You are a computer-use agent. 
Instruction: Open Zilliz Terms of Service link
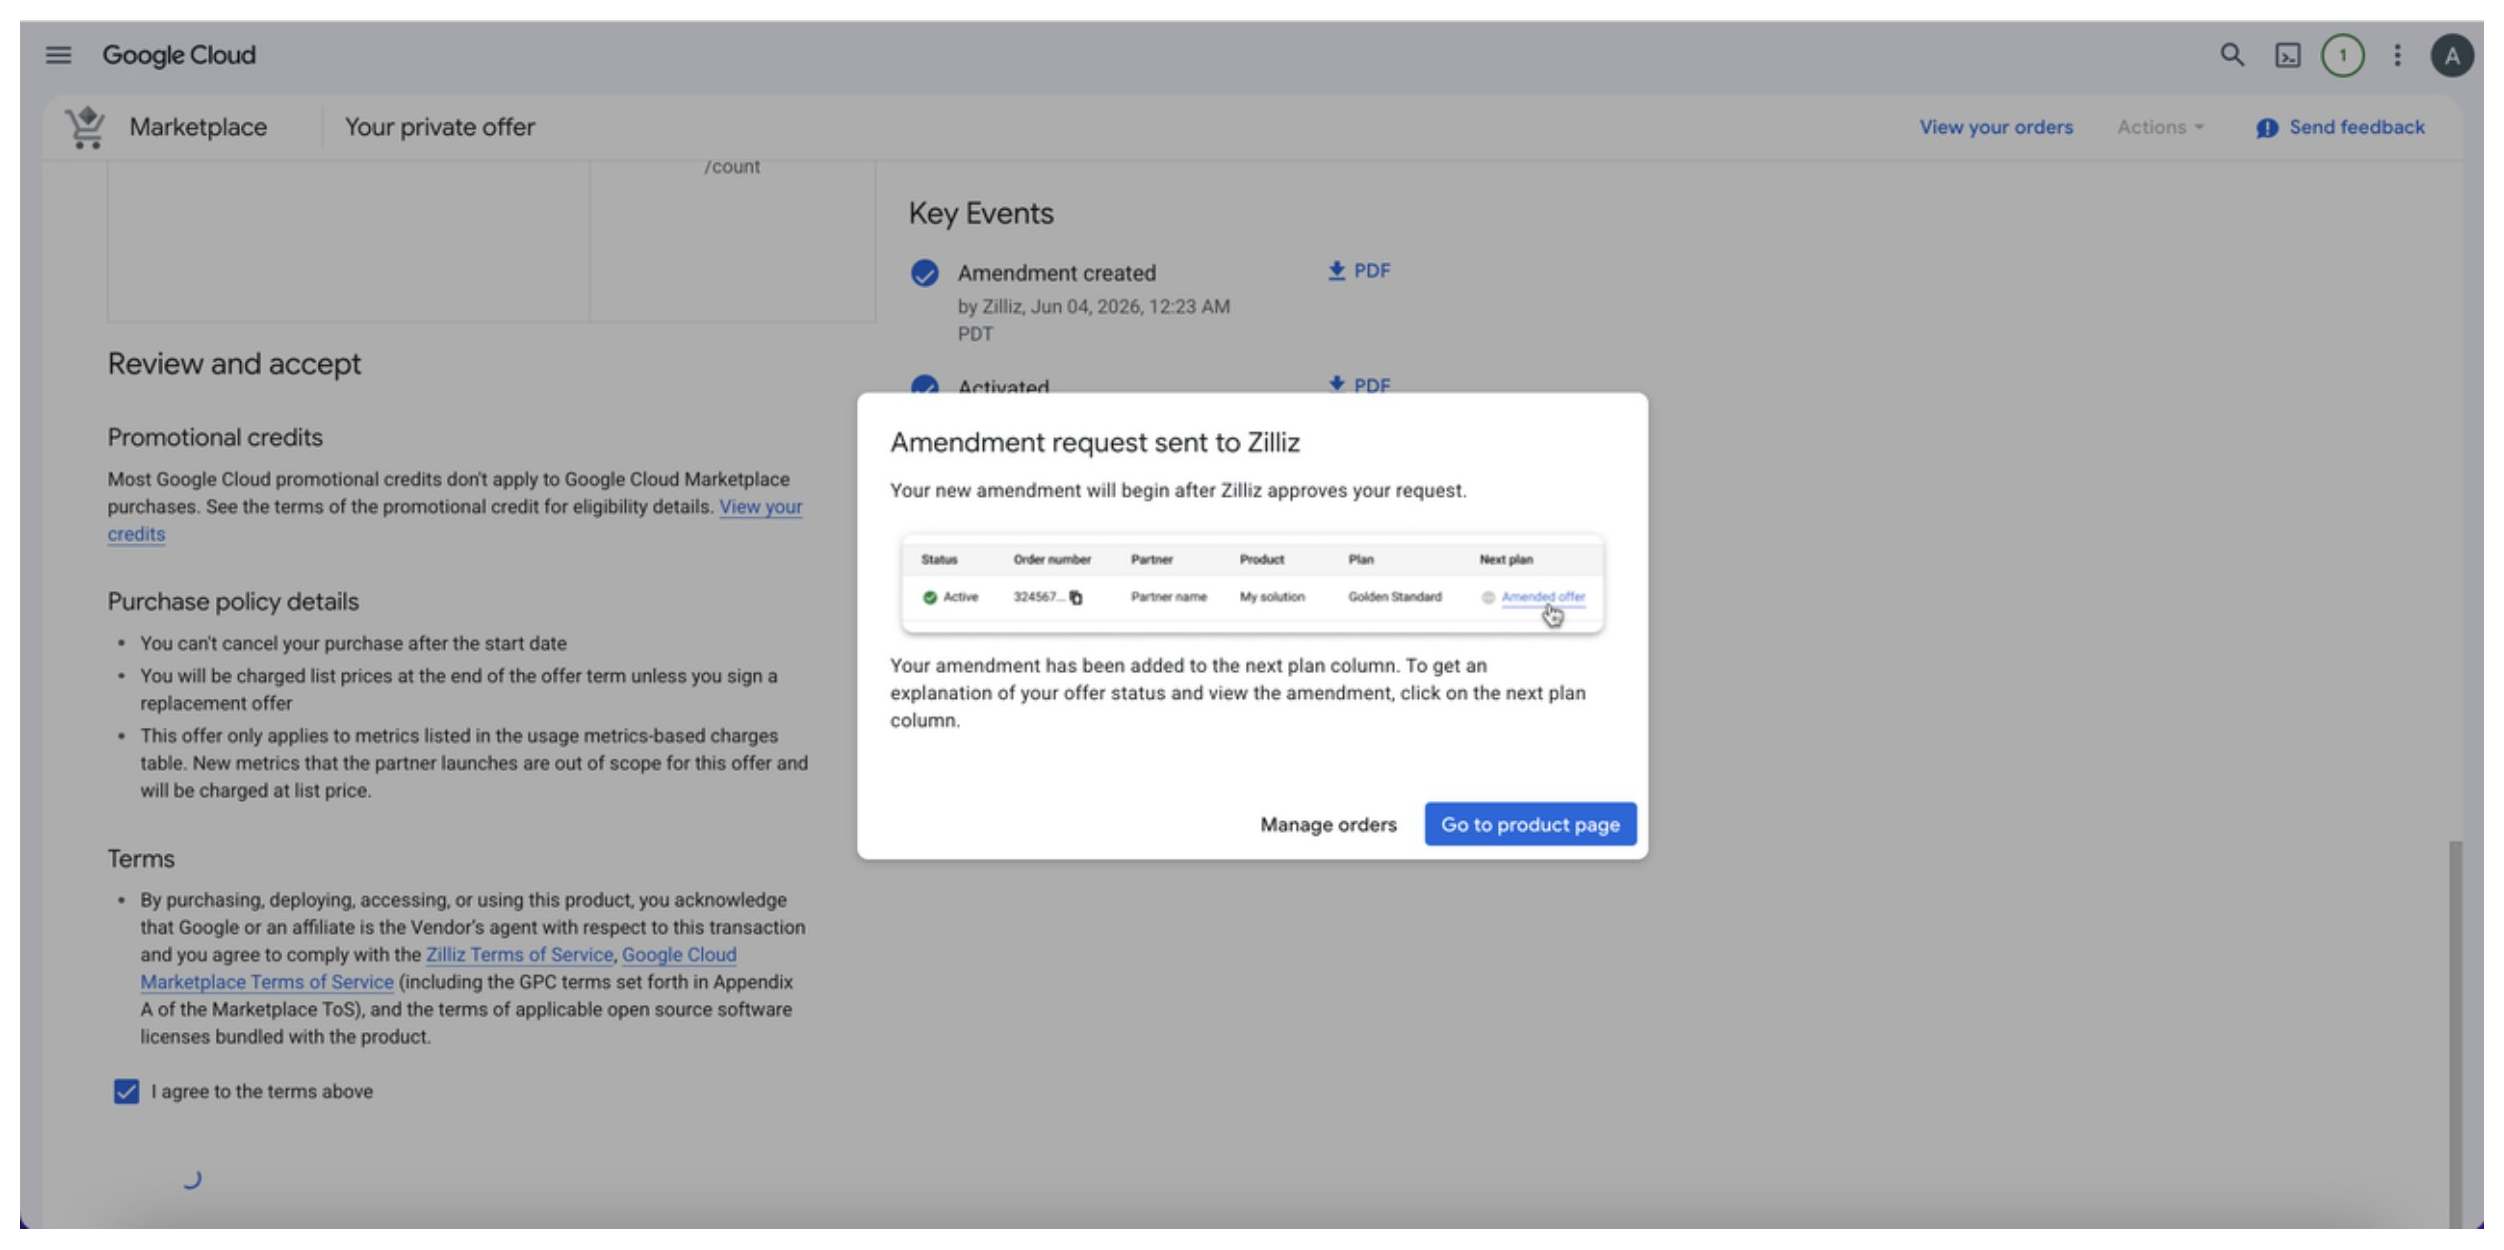[x=519, y=954]
